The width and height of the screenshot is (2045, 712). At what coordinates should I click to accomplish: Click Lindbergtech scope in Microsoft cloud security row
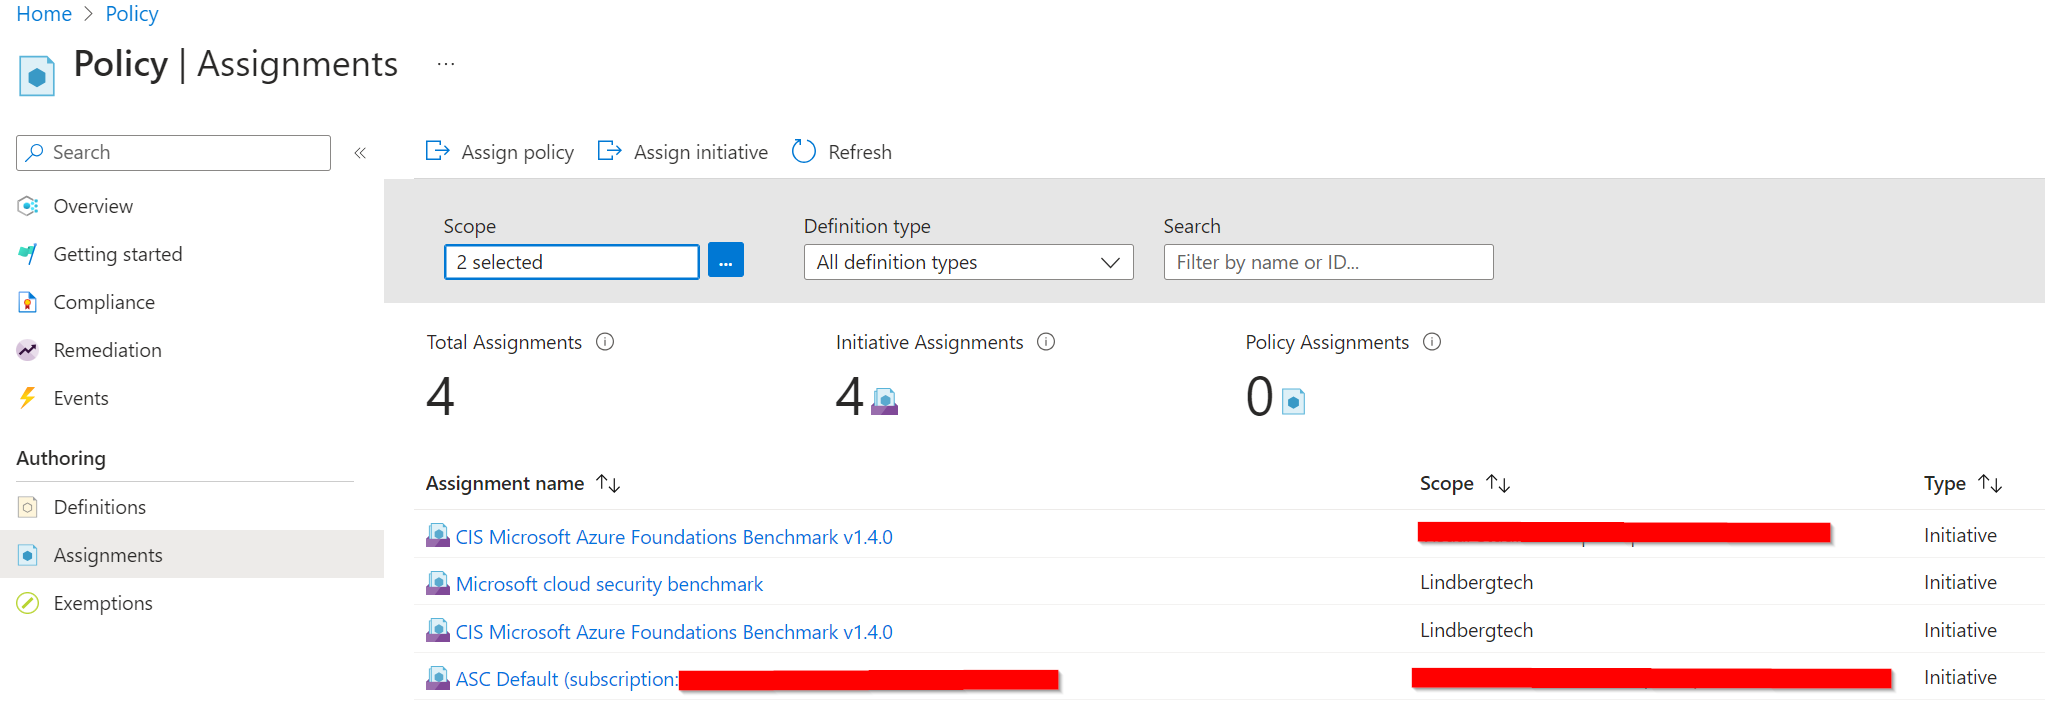pyautogui.click(x=1476, y=582)
